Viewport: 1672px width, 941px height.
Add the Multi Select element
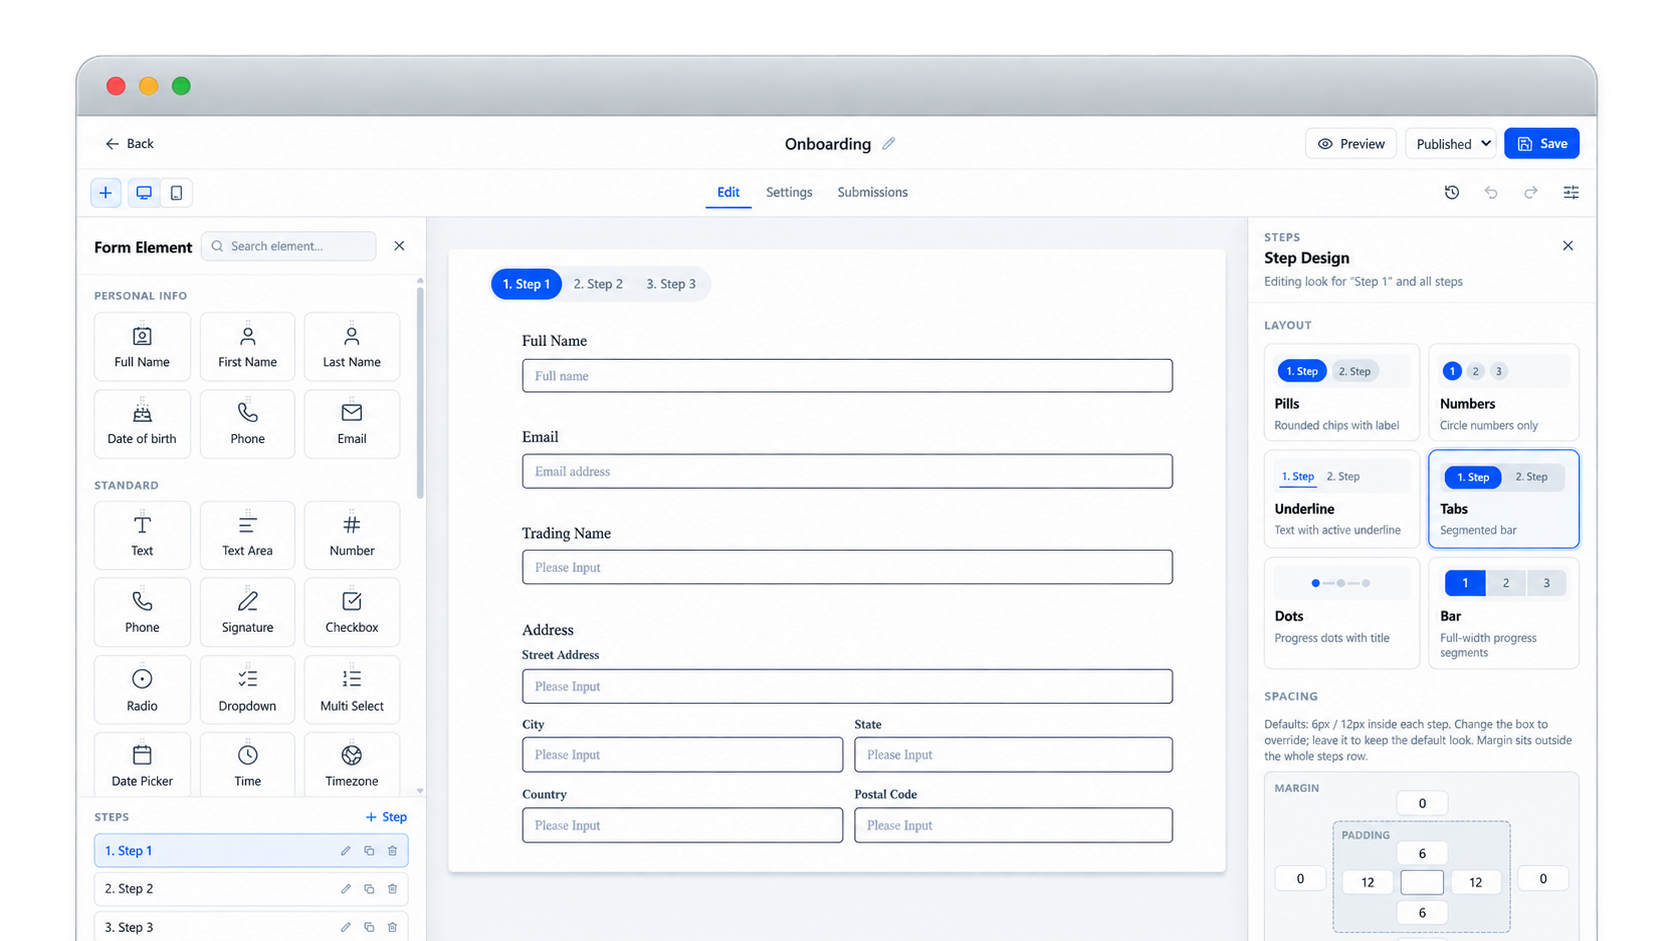352,690
